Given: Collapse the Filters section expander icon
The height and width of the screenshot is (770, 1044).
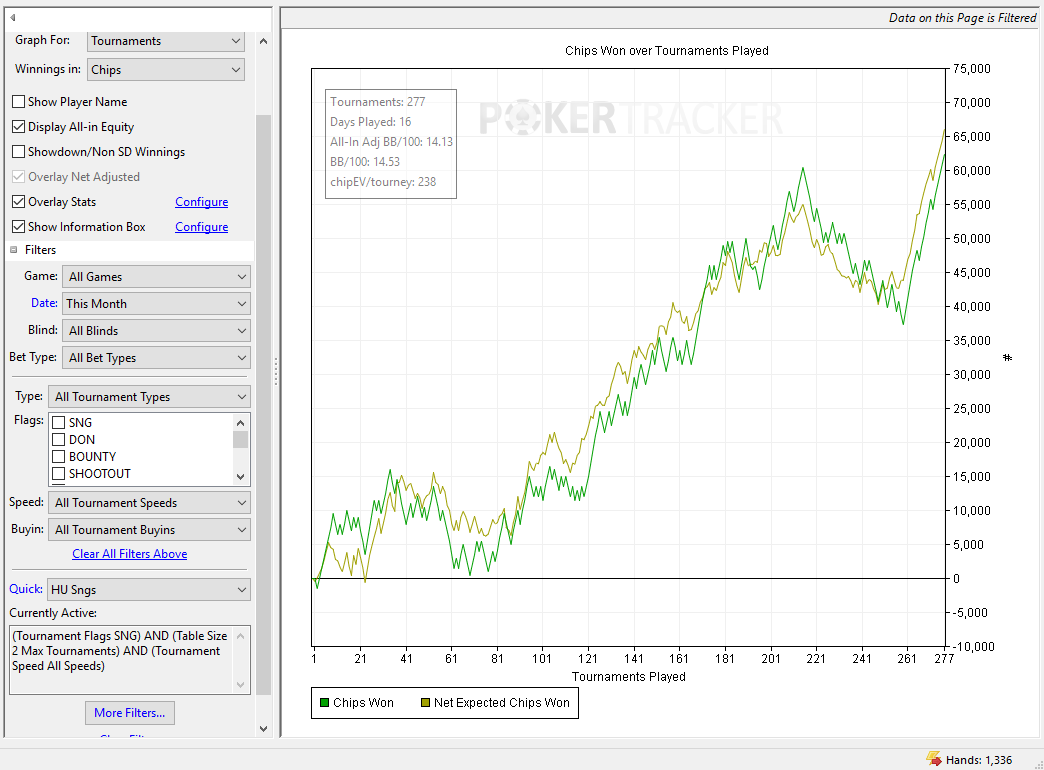Looking at the screenshot, I should (x=13, y=250).
